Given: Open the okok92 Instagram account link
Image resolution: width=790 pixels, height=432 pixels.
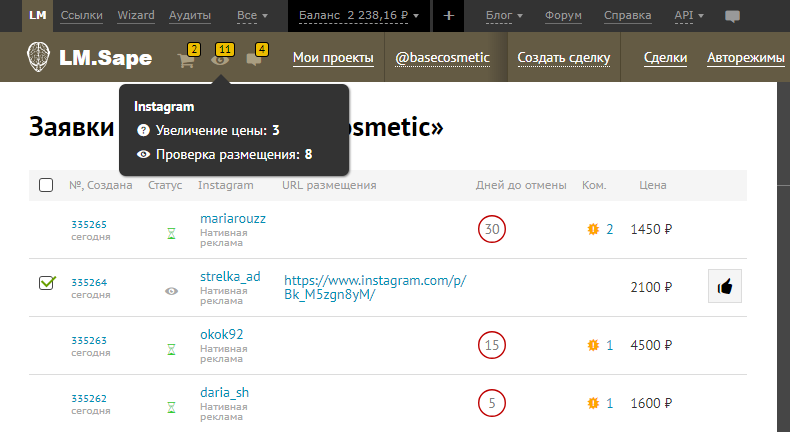Looking at the screenshot, I should [x=222, y=334].
